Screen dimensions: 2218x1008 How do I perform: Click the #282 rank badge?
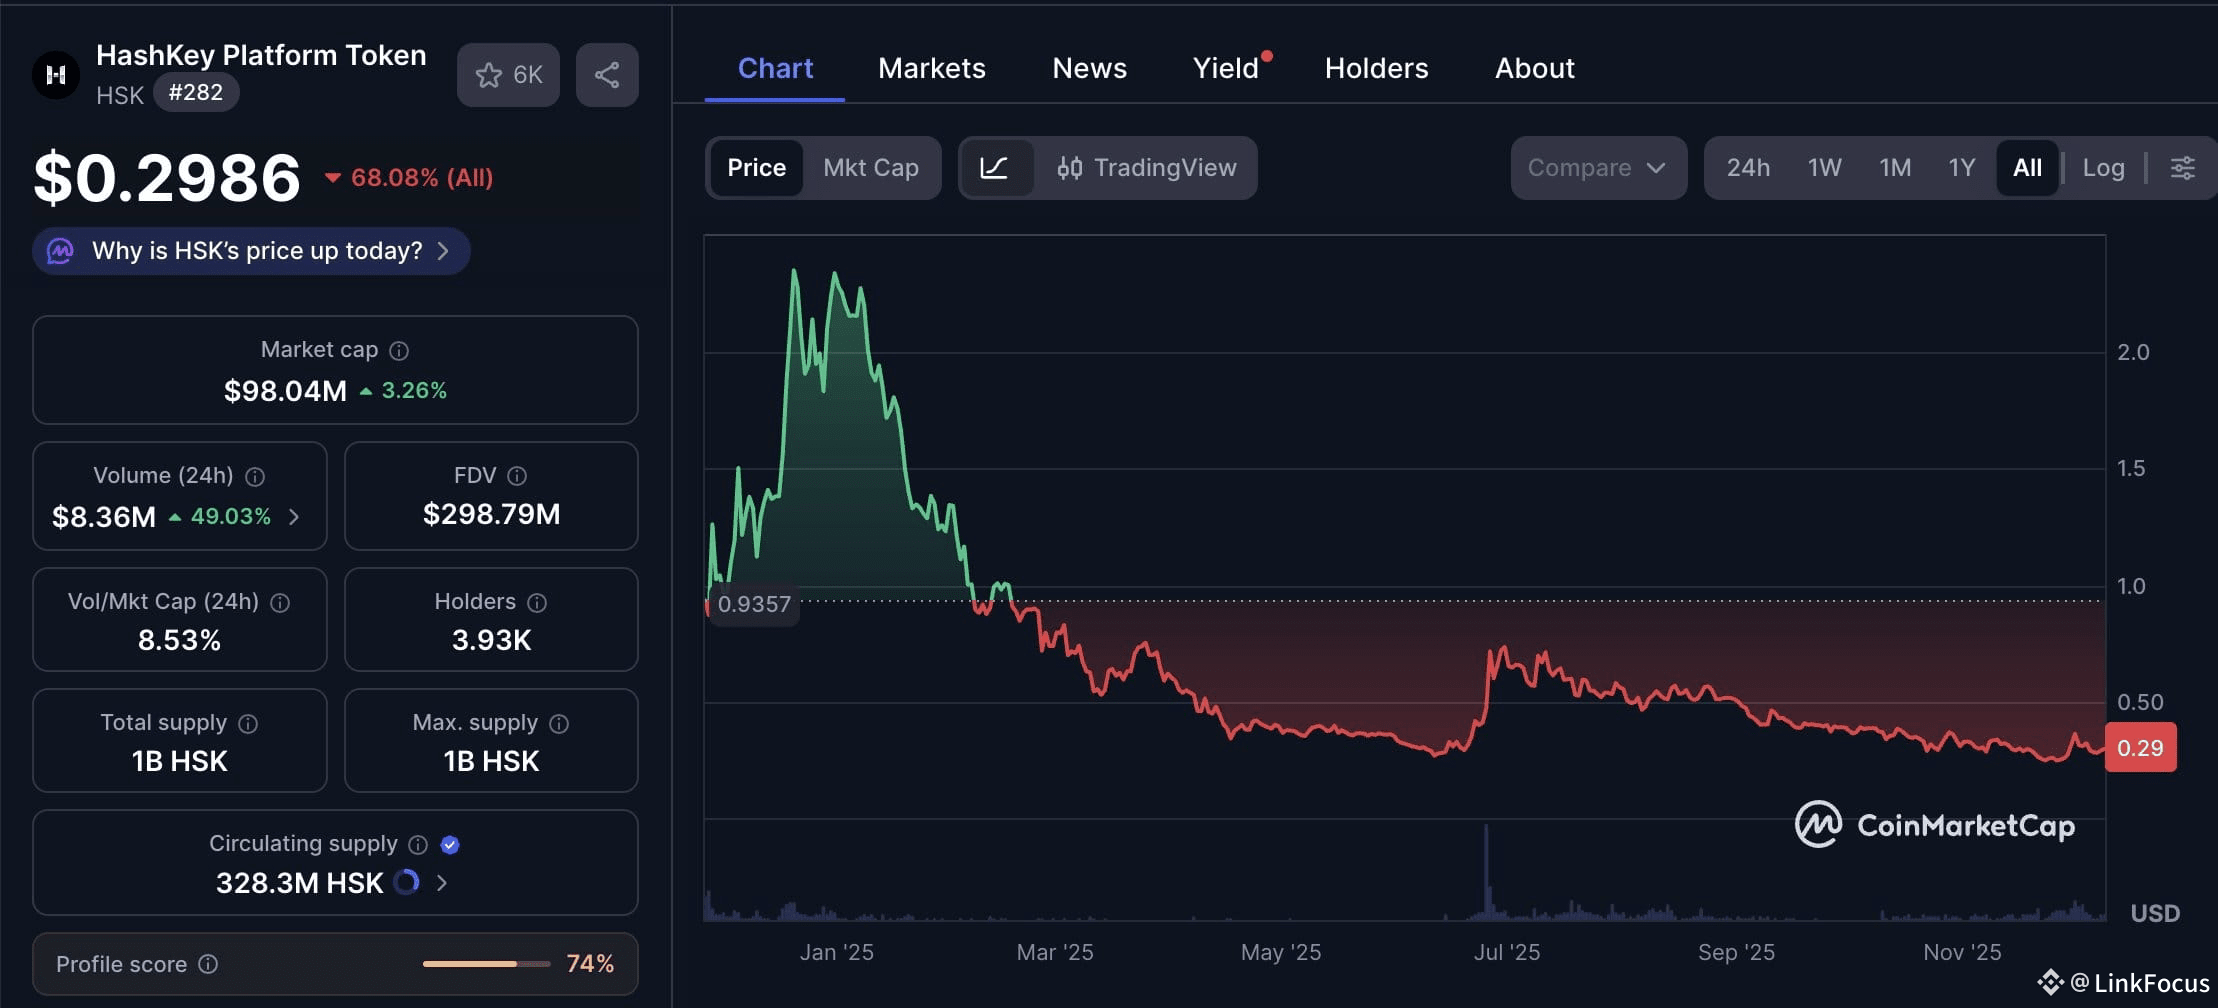pos(196,93)
